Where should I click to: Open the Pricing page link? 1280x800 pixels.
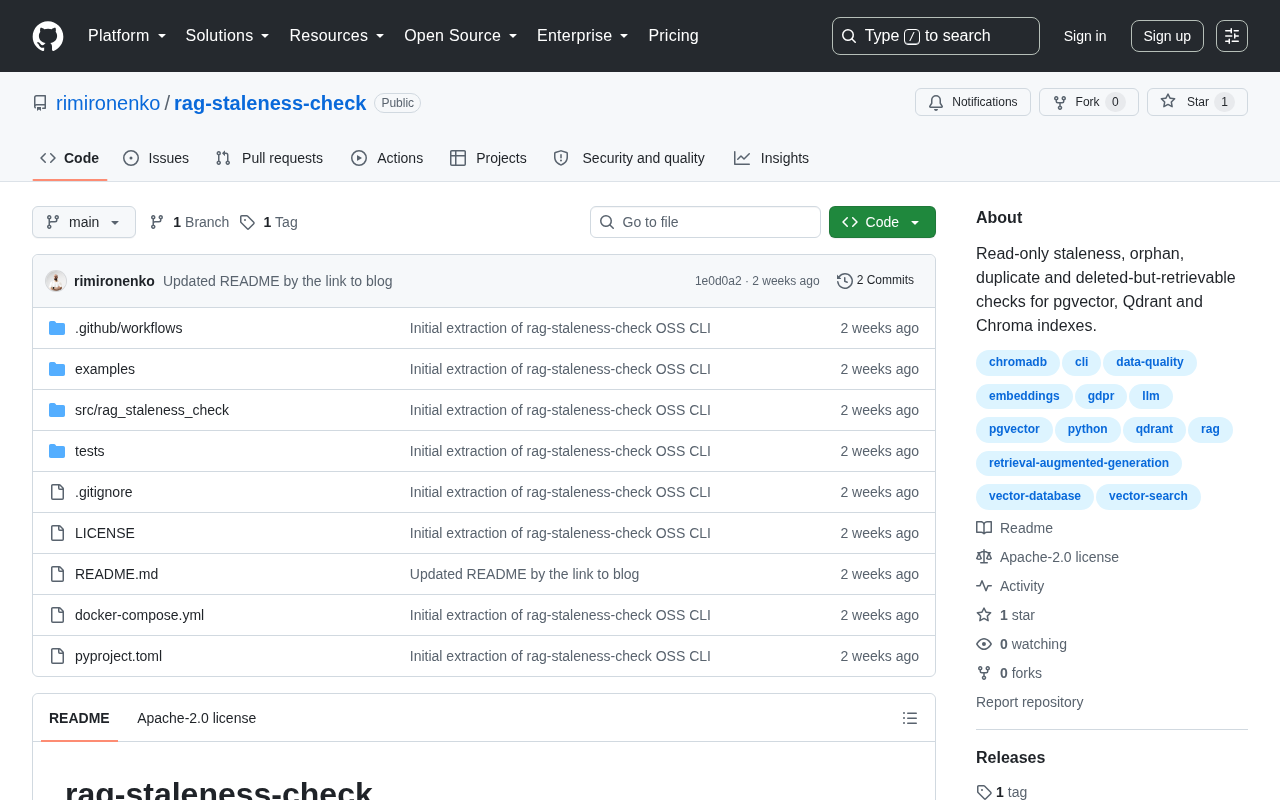click(x=673, y=36)
